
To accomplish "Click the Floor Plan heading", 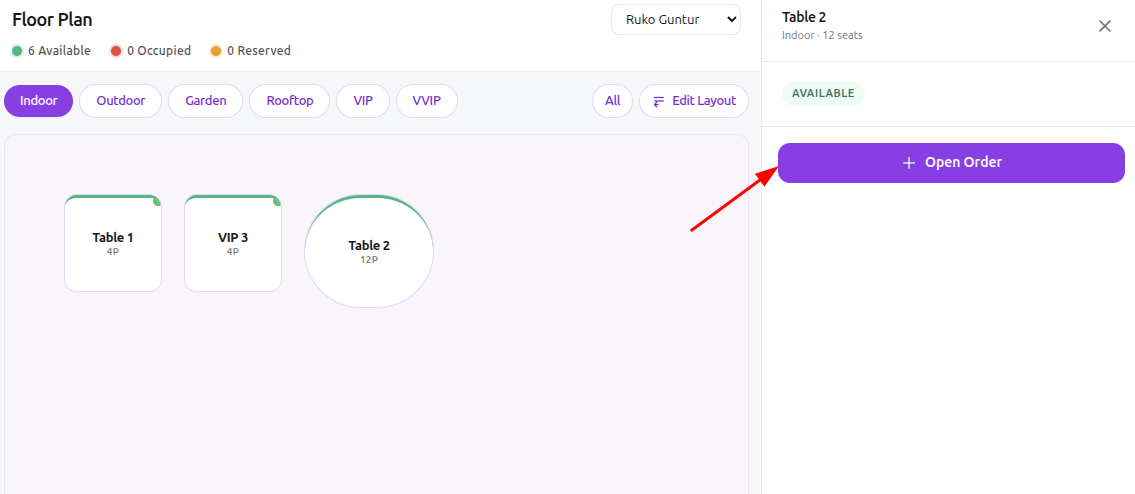I will pos(52,20).
